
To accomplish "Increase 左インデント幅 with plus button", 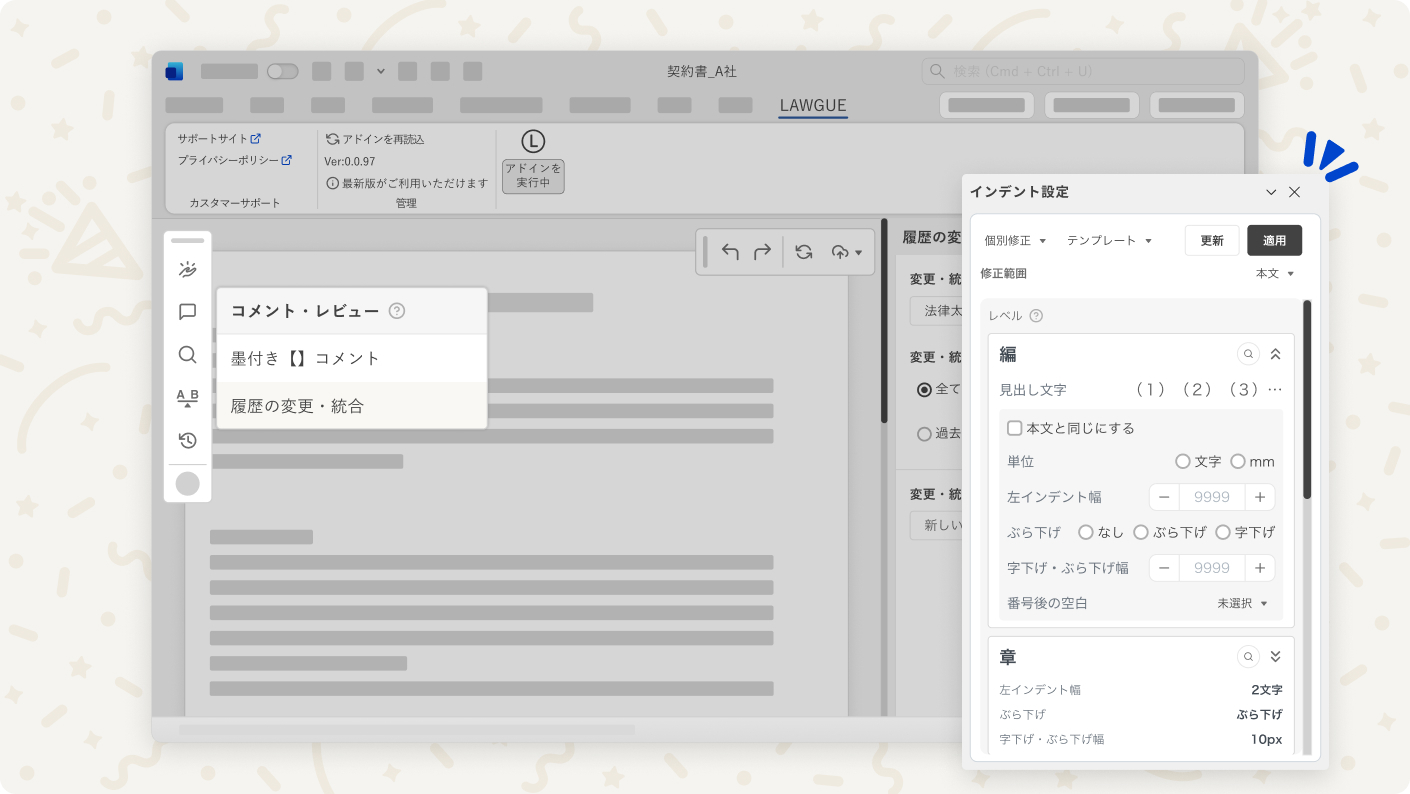I will pyautogui.click(x=1260, y=497).
